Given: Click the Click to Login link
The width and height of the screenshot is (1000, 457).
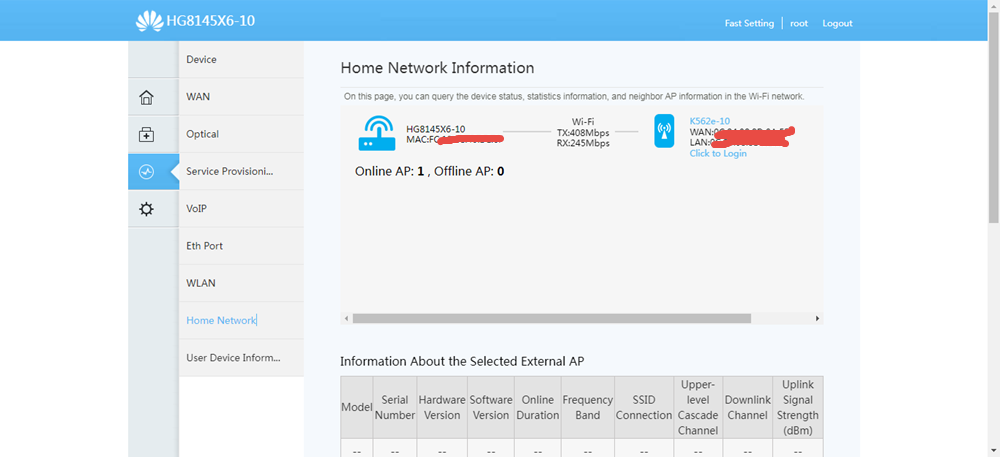Looking at the screenshot, I should pos(718,154).
